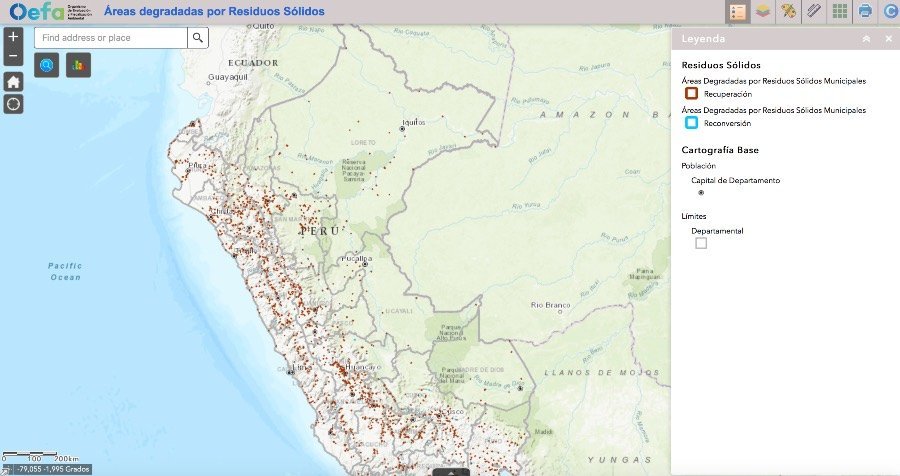Close the Leyenda panel

888,39
